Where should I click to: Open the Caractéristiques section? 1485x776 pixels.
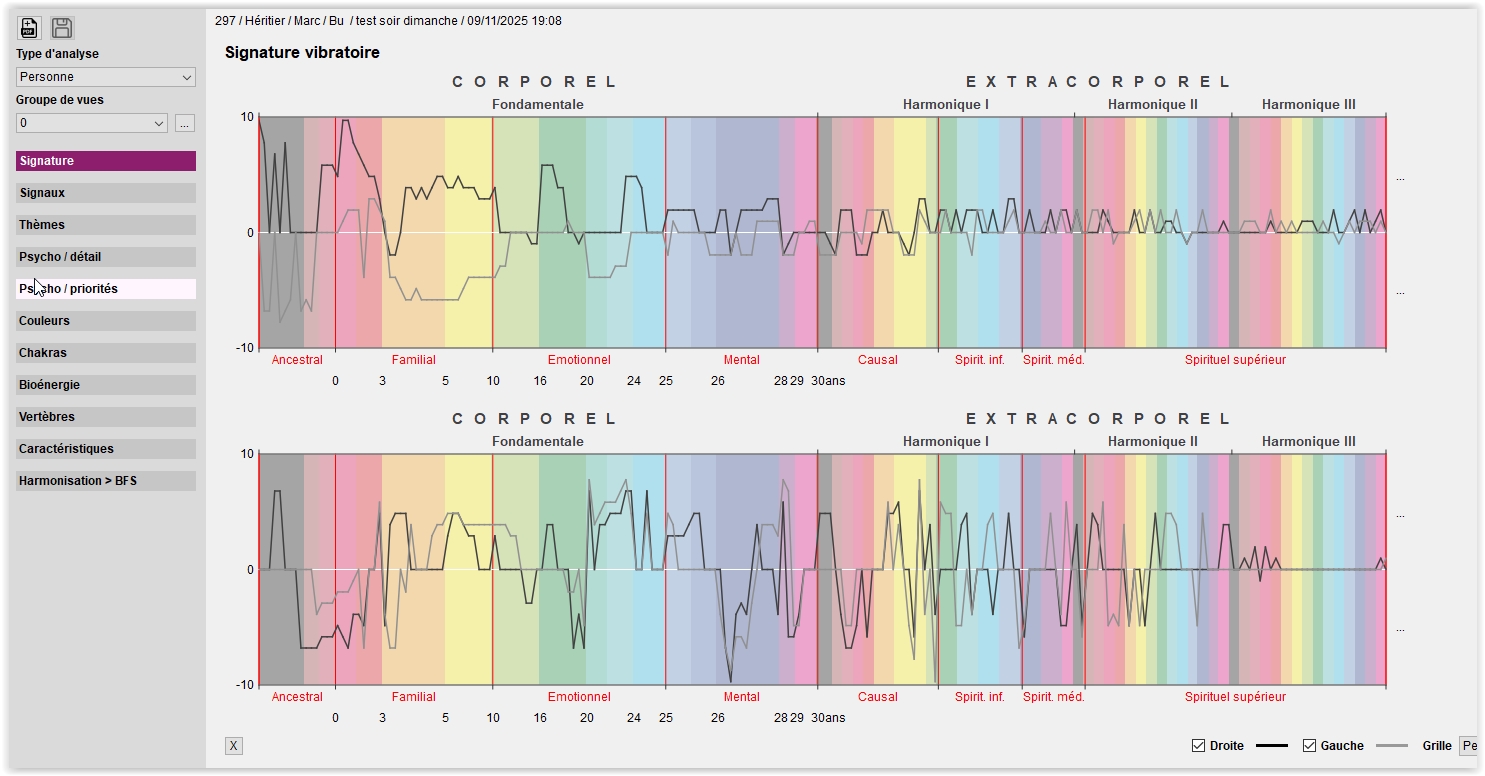click(106, 449)
